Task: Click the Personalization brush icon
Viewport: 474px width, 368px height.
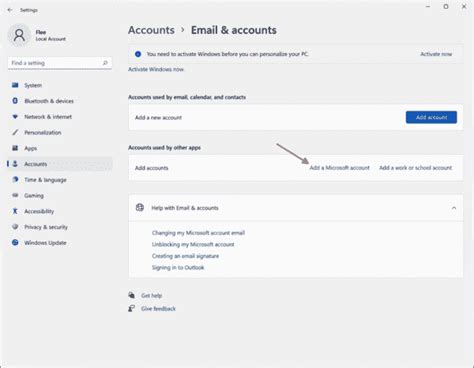Action: 15,132
